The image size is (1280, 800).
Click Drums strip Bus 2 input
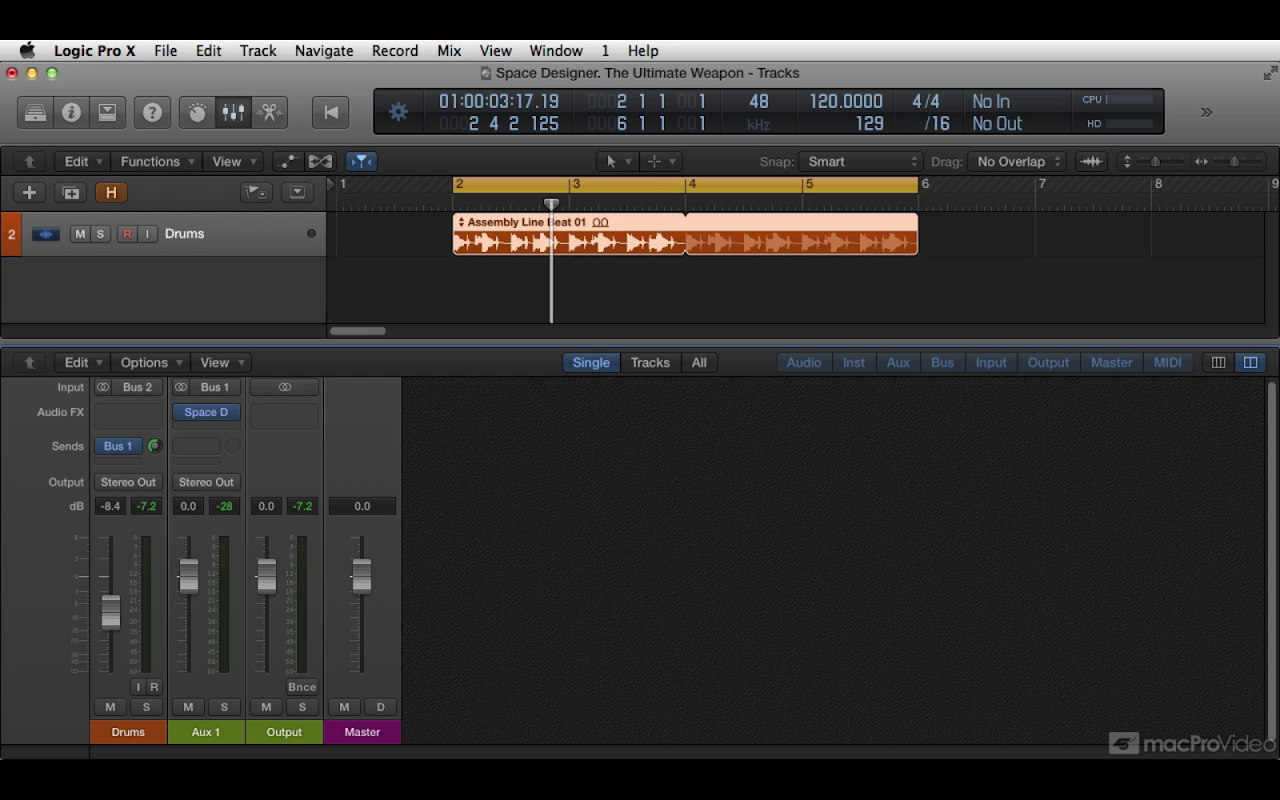[x=138, y=387]
